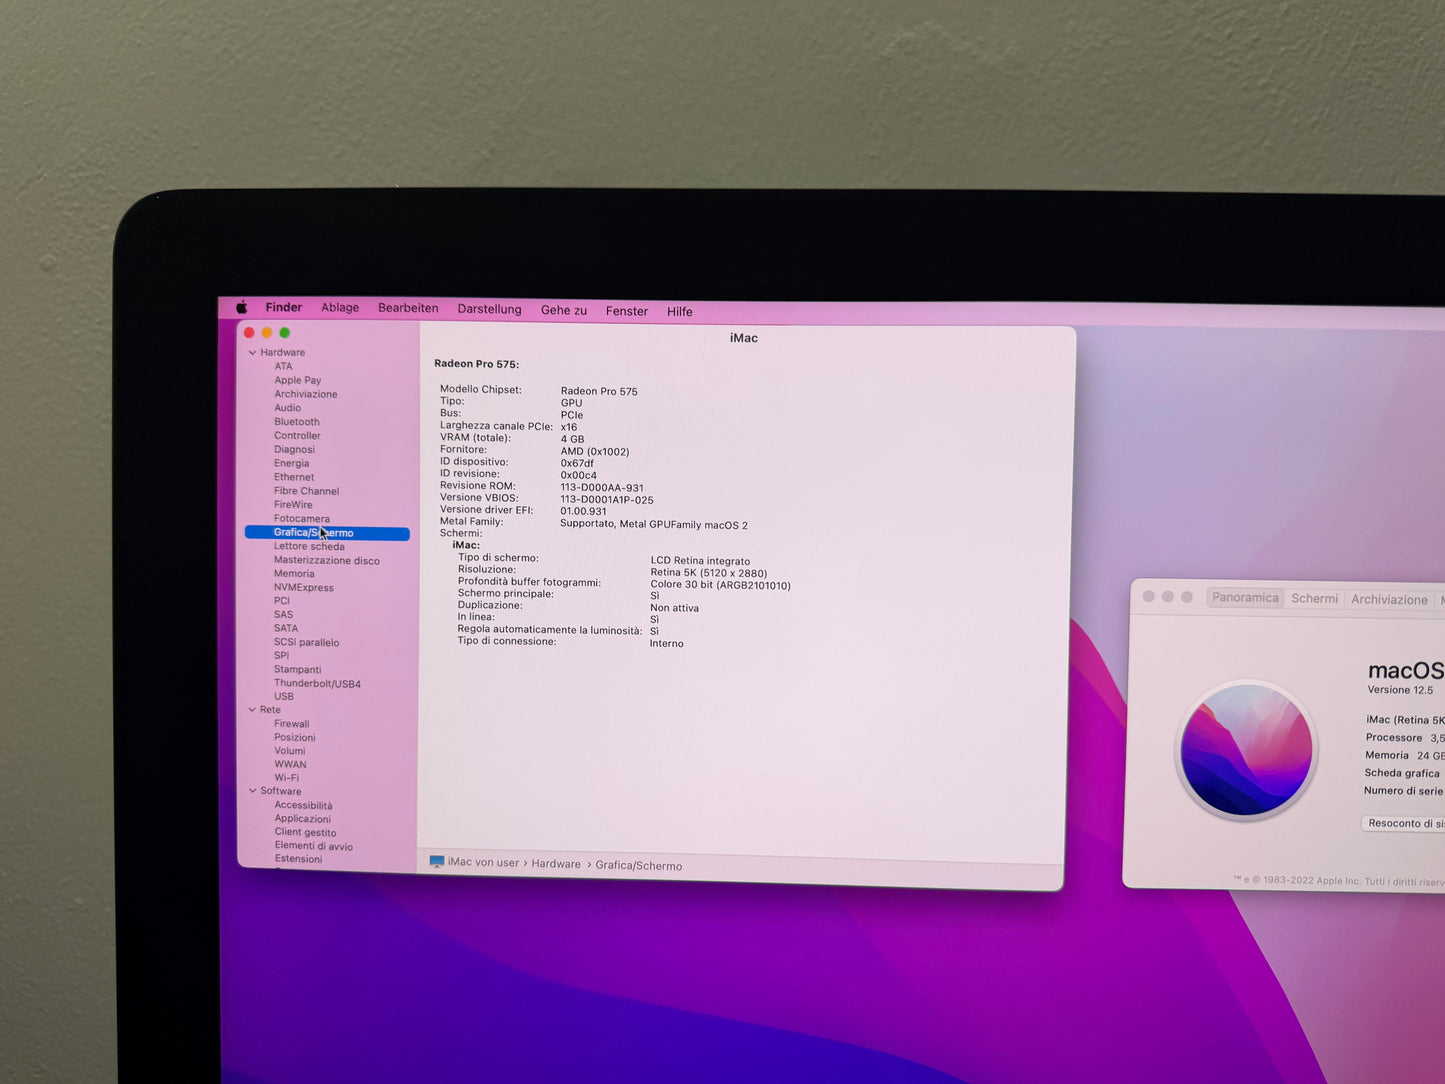
Task: Open the Apple menu
Action: tap(241, 307)
